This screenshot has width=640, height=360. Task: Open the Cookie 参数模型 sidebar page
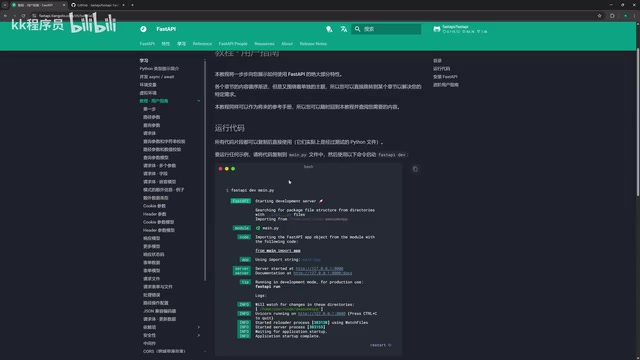(x=158, y=222)
